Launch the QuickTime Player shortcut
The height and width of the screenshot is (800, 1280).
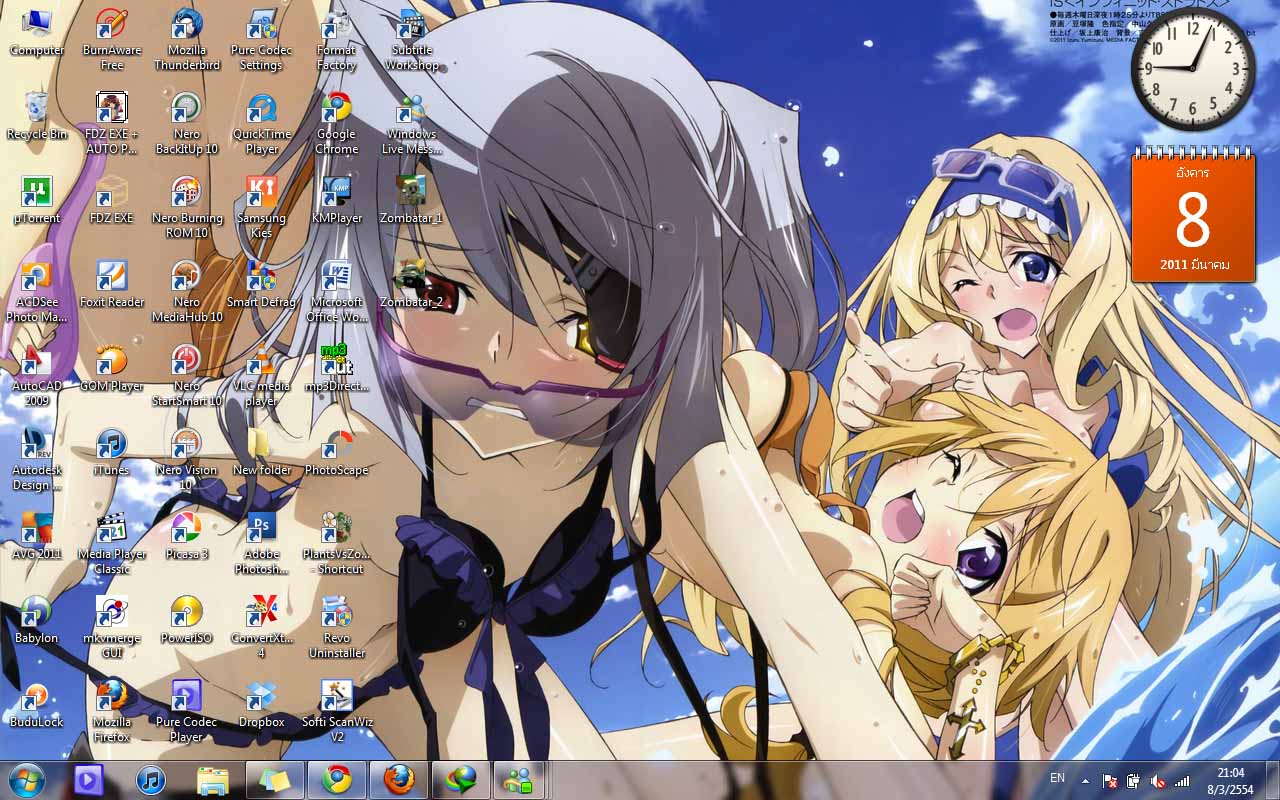click(262, 124)
